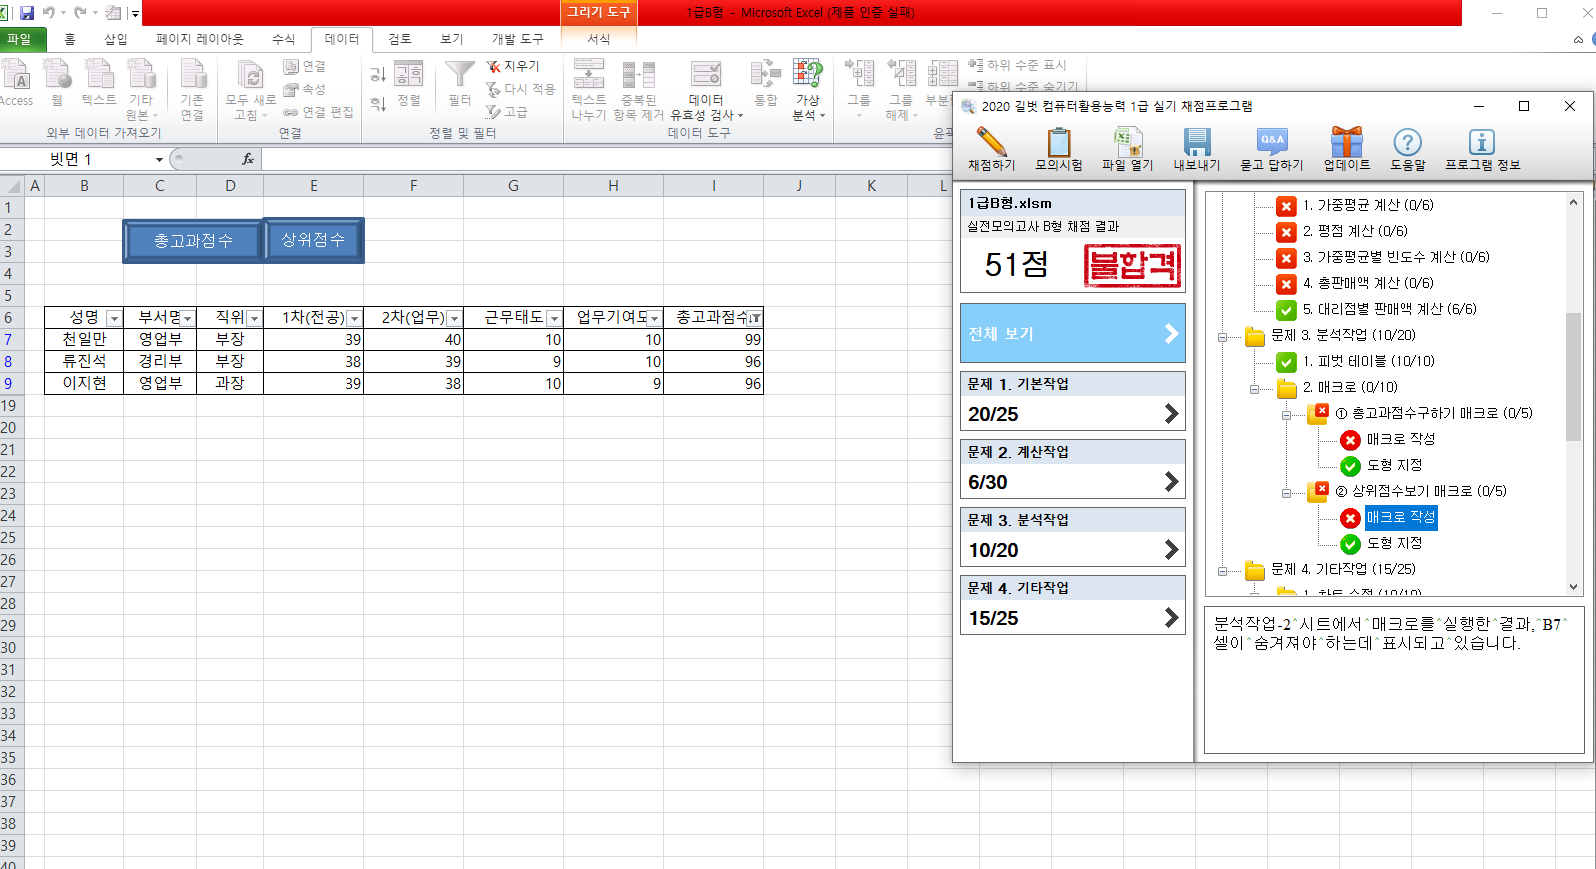Screen dimensions: 1596x869
Task: Click the result tree scroll down arrow
Action: (x=1573, y=587)
